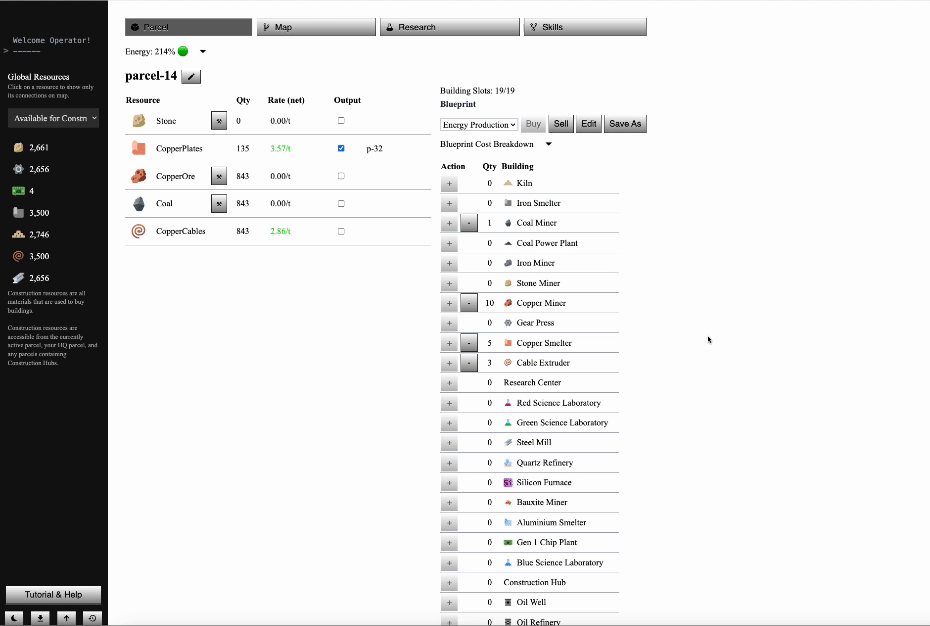Open the Research tab

450,27
